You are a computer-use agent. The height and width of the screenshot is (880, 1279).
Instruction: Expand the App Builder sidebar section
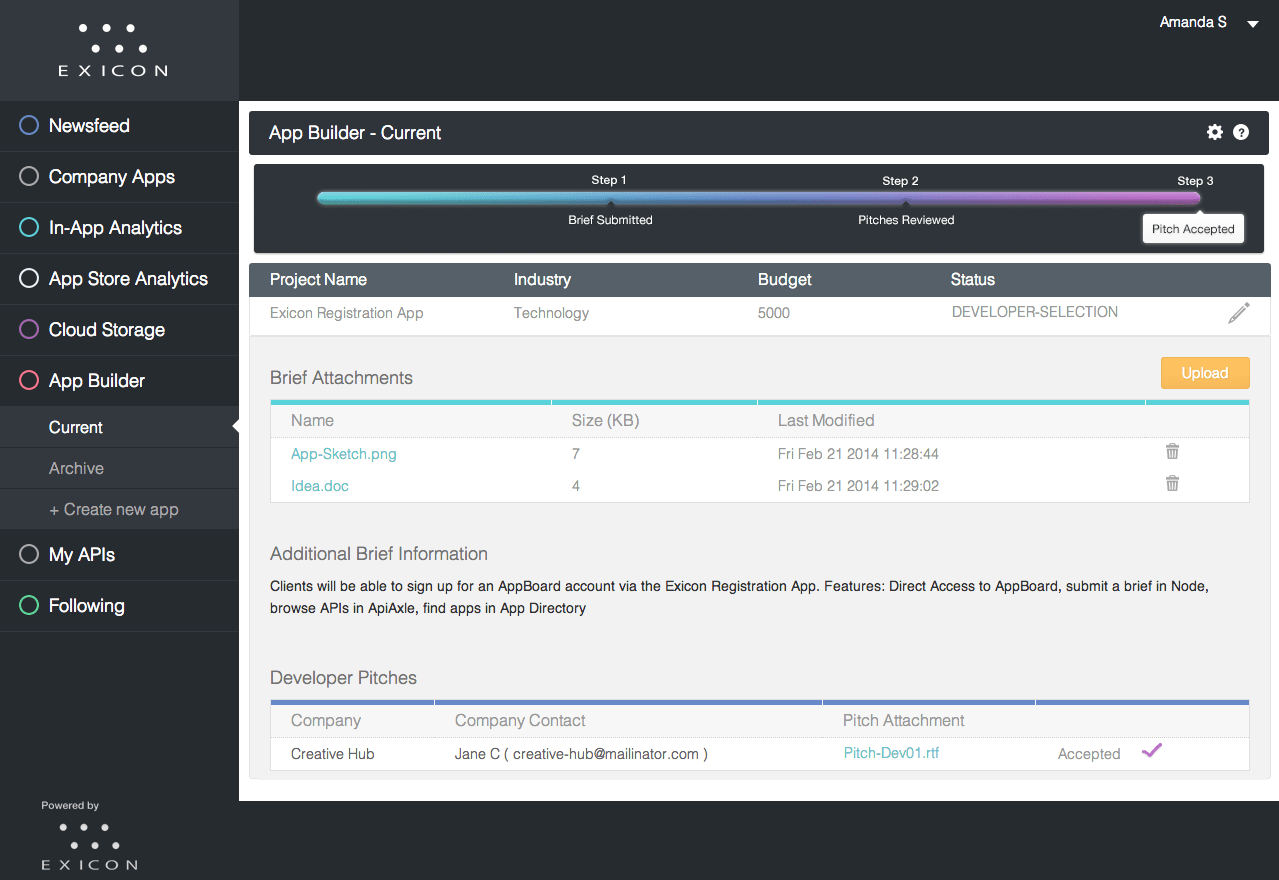click(97, 381)
